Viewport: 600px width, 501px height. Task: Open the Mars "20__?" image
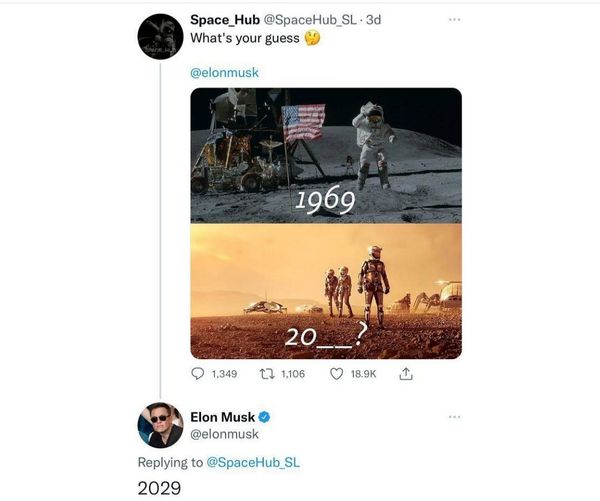click(326, 290)
